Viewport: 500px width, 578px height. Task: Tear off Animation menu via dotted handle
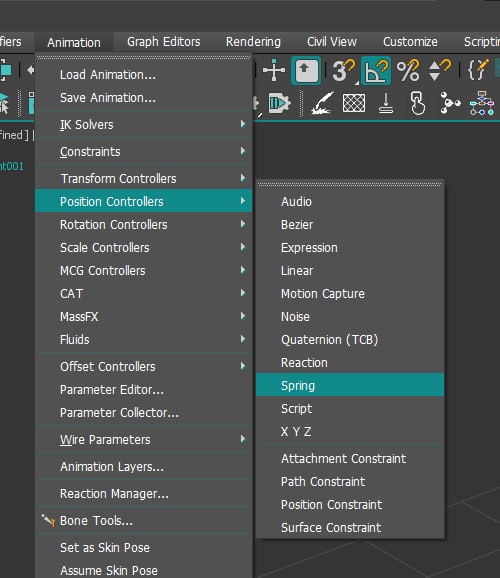coord(144,58)
